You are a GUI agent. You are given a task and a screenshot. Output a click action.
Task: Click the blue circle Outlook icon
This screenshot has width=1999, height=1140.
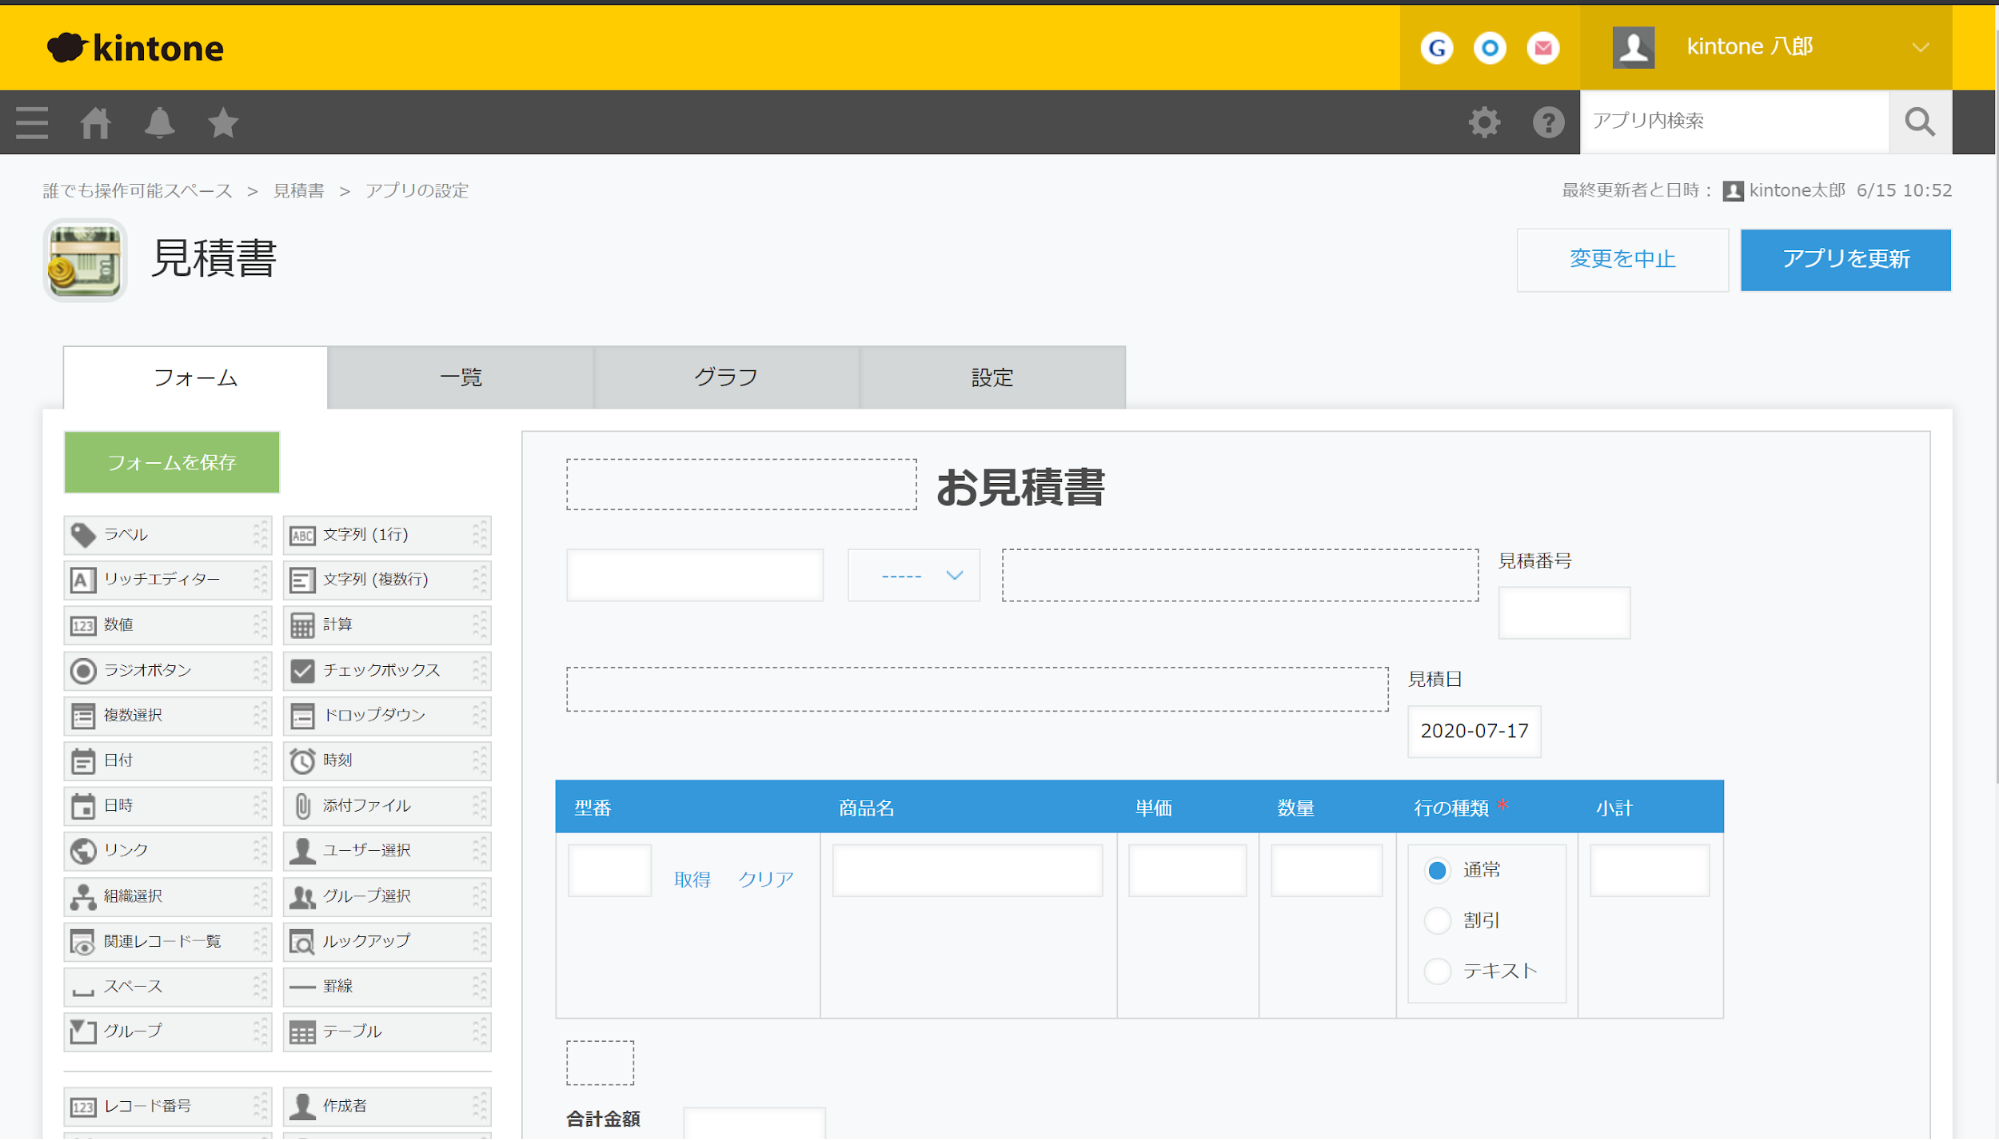(x=1490, y=47)
